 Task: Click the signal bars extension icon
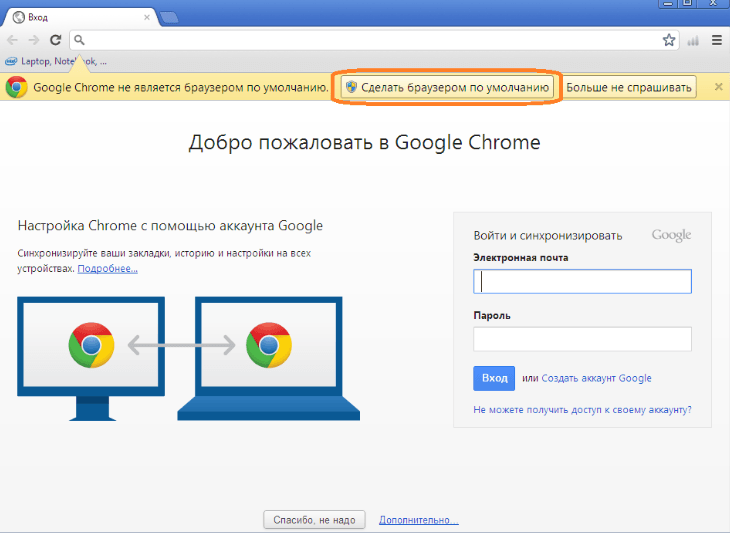[693, 40]
